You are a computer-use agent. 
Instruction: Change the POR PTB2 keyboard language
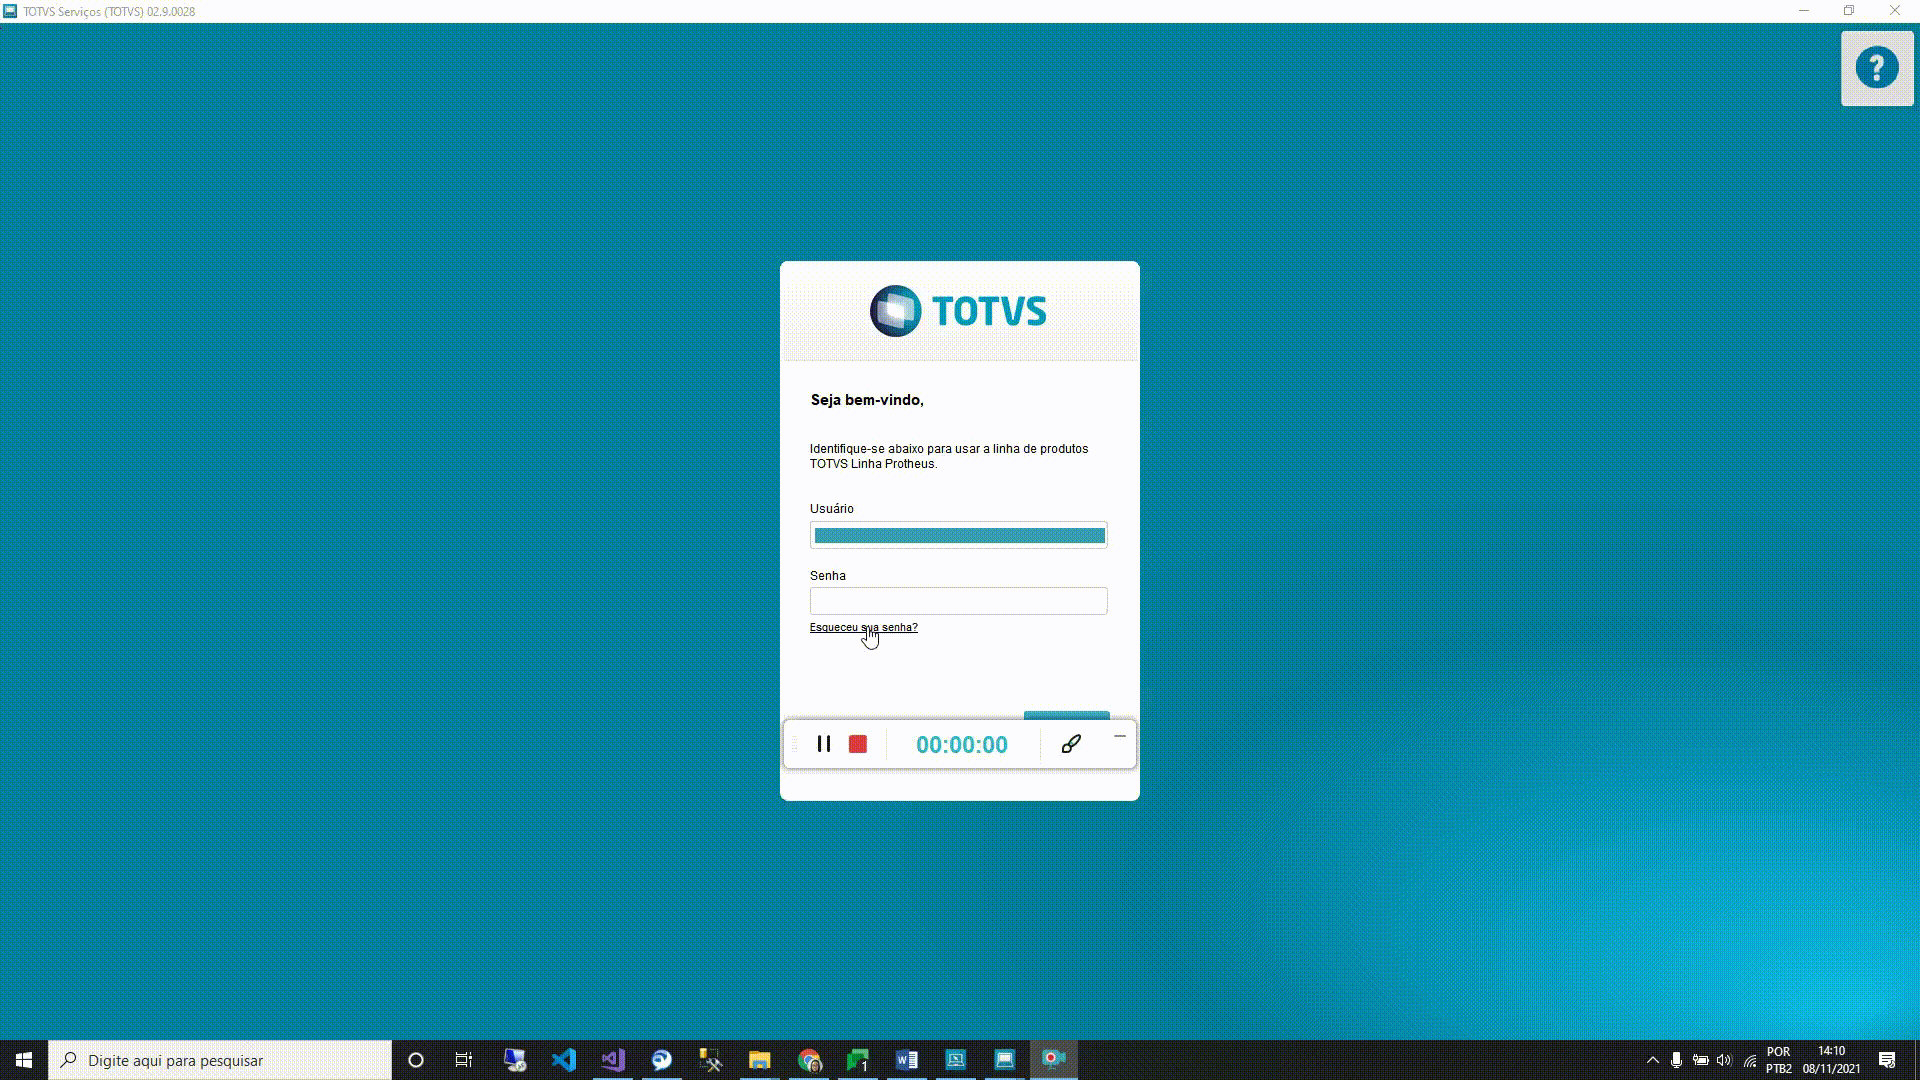point(1779,1060)
